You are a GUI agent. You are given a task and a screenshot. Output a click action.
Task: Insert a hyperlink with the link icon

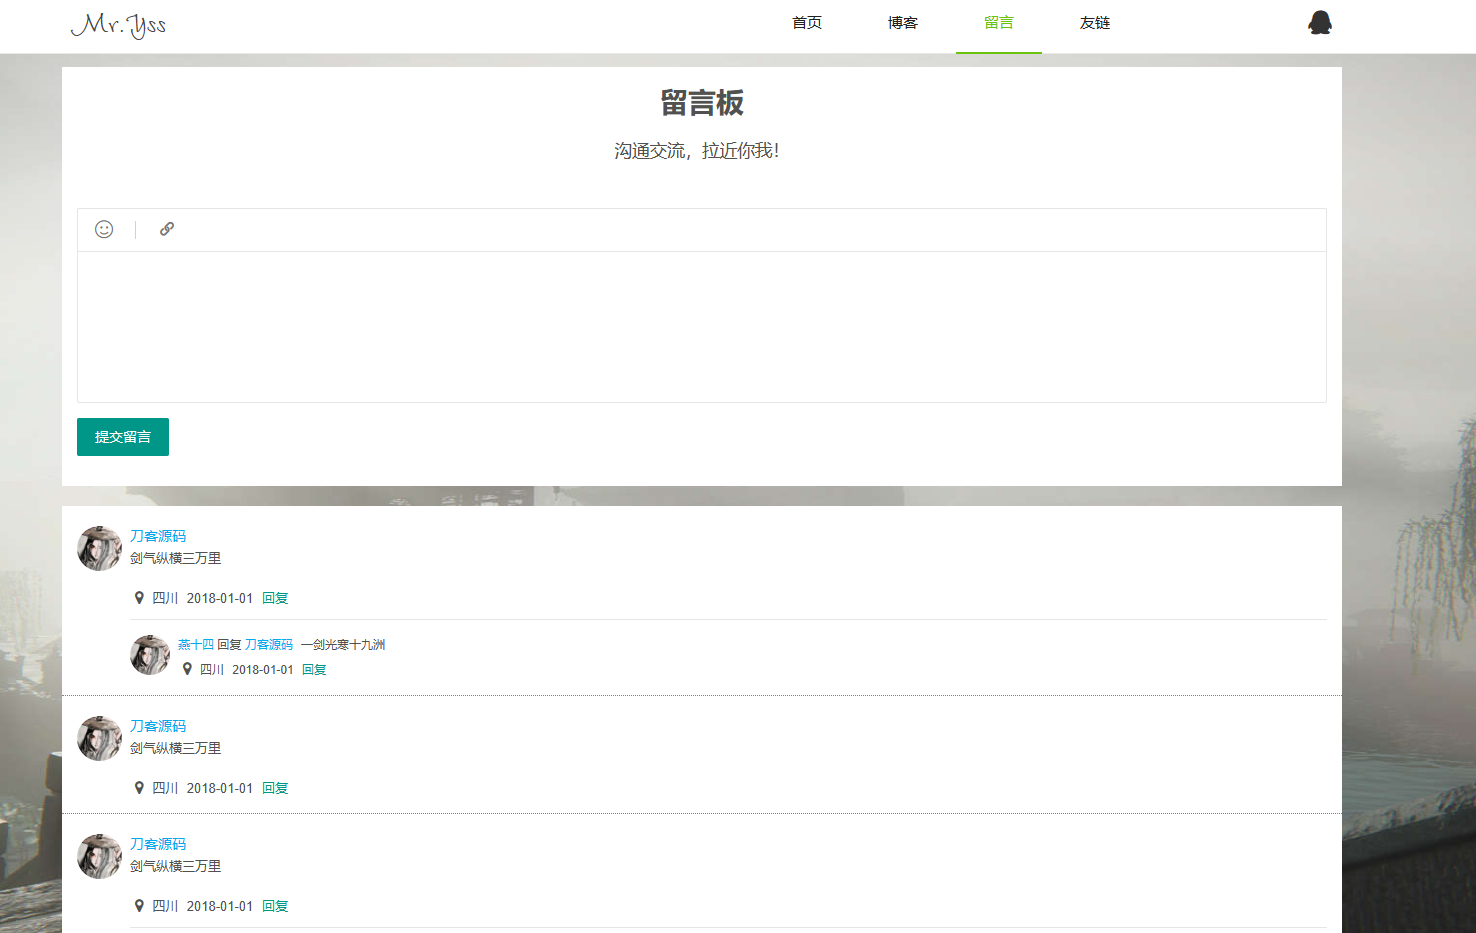point(167,229)
